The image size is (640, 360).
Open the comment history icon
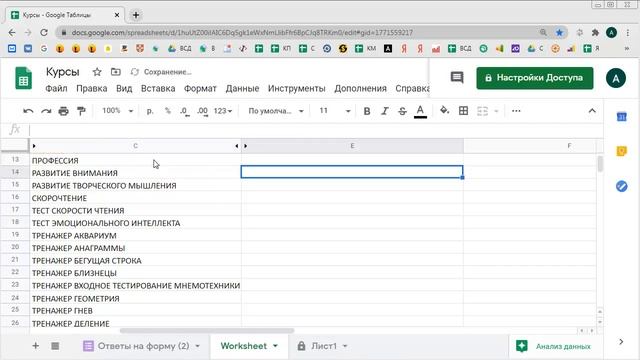[x=457, y=78]
